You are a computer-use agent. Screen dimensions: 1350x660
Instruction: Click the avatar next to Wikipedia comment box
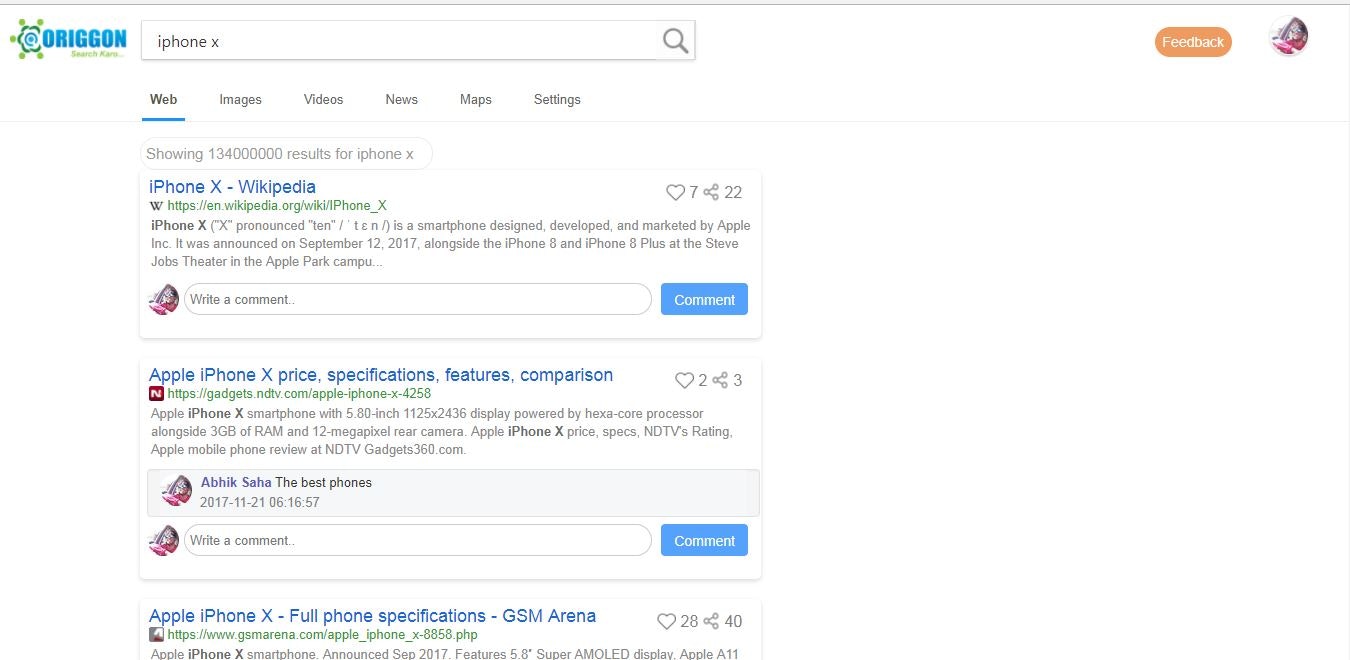click(x=164, y=299)
